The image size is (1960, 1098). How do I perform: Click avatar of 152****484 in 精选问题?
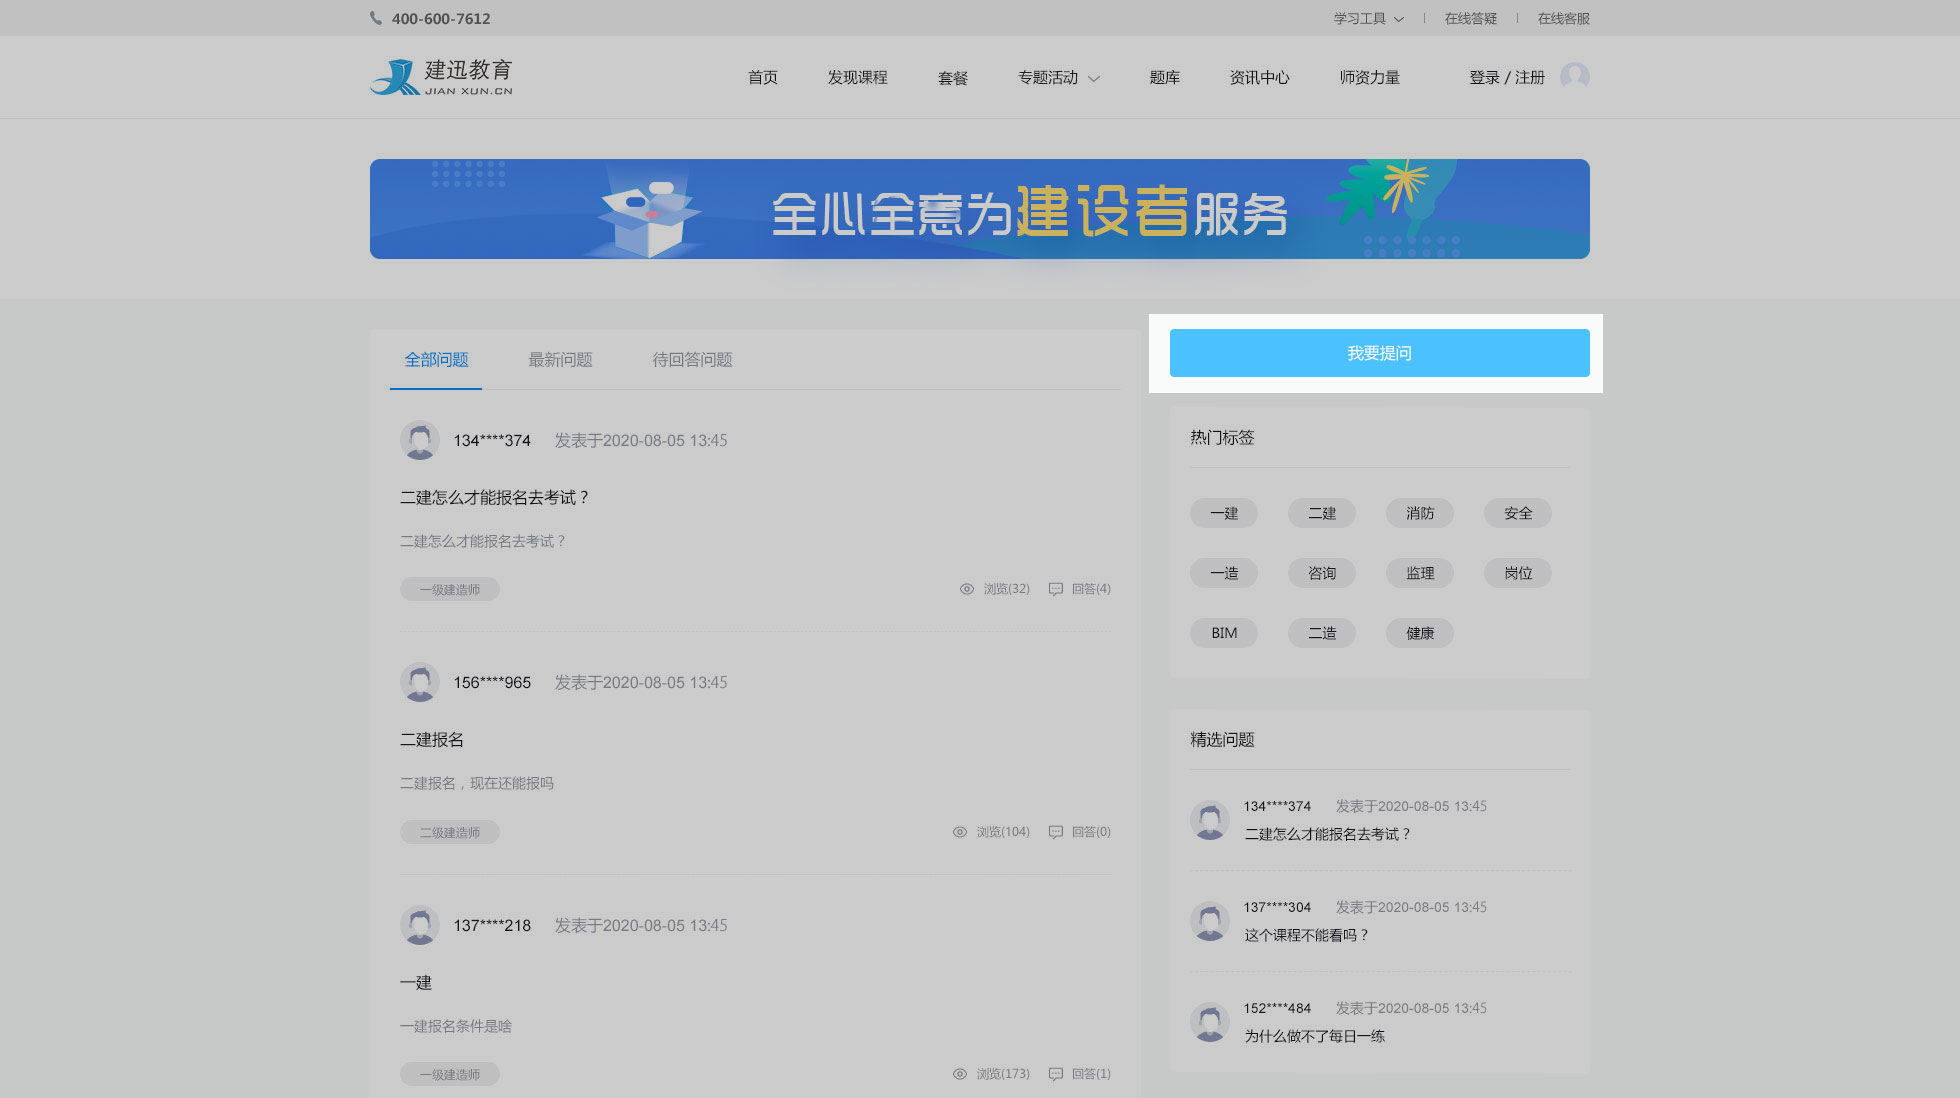tap(1210, 1022)
